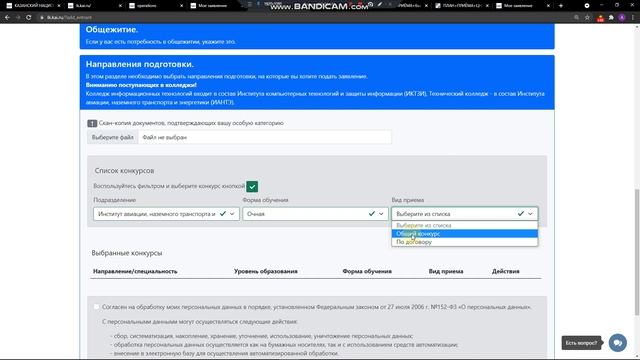Collapse the 'Вид приема' dropdown
This screenshot has width=640, height=360.
(x=464, y=214)
